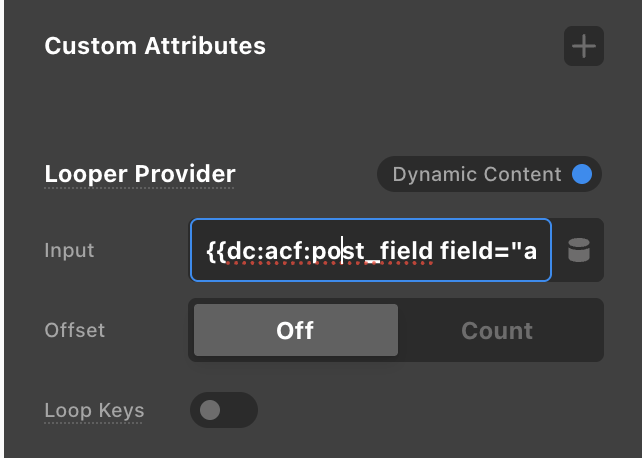Click into the Looper Provider Input field

(x=370, y=250)
